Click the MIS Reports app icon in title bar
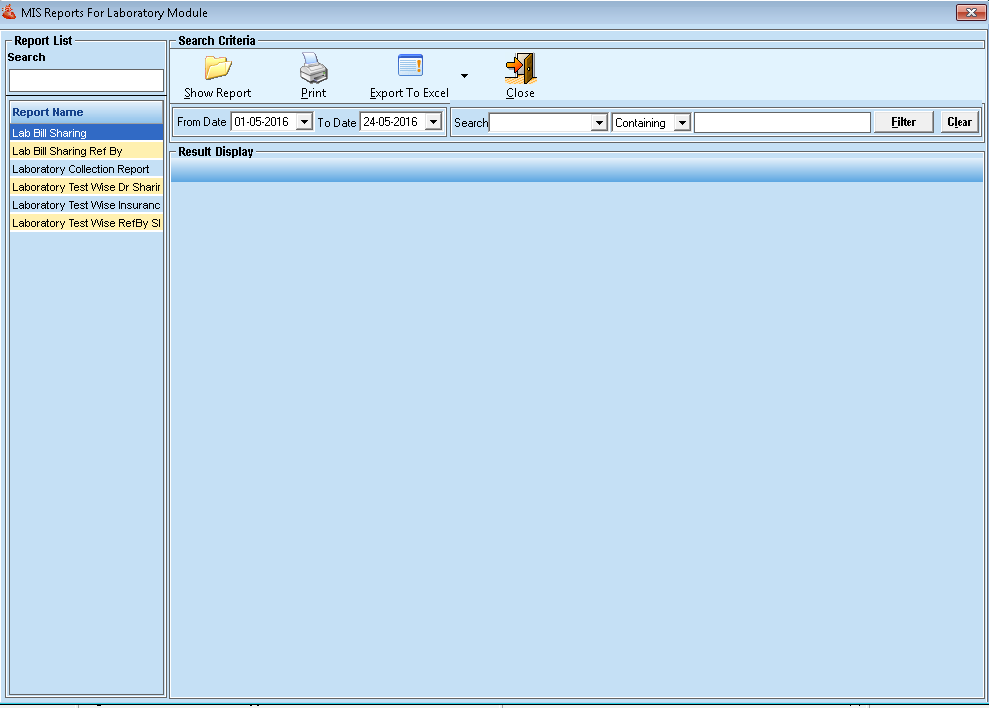The image size is (989, 708). [x=9, y=12]
